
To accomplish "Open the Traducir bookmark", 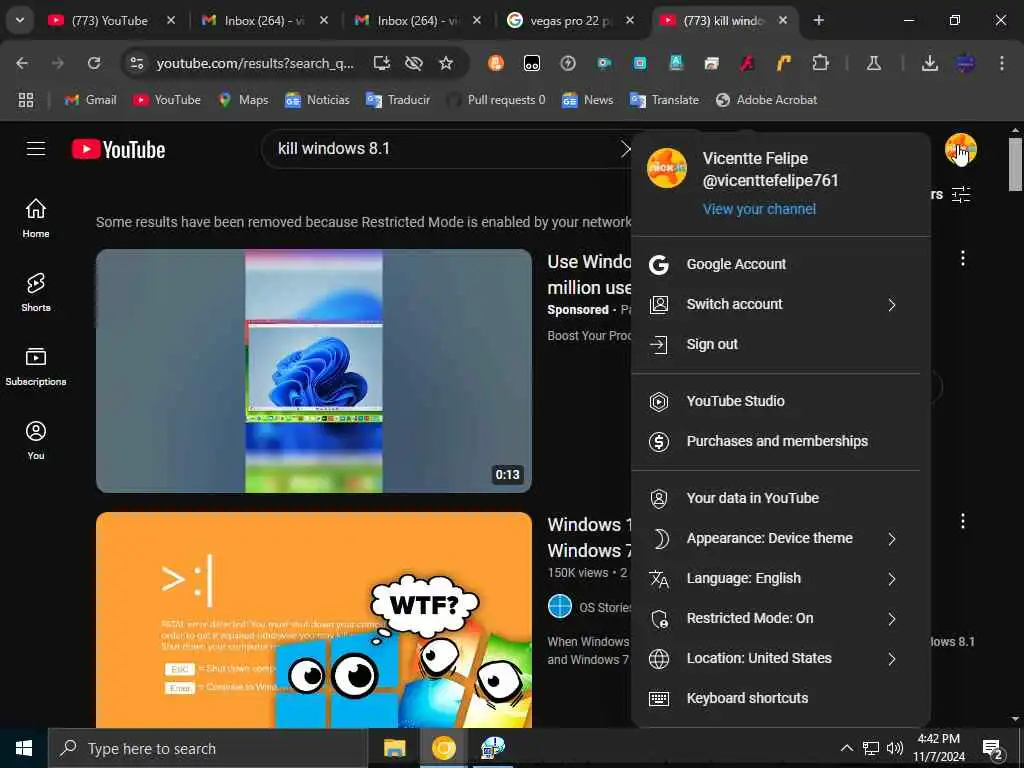I will point(398,100).
